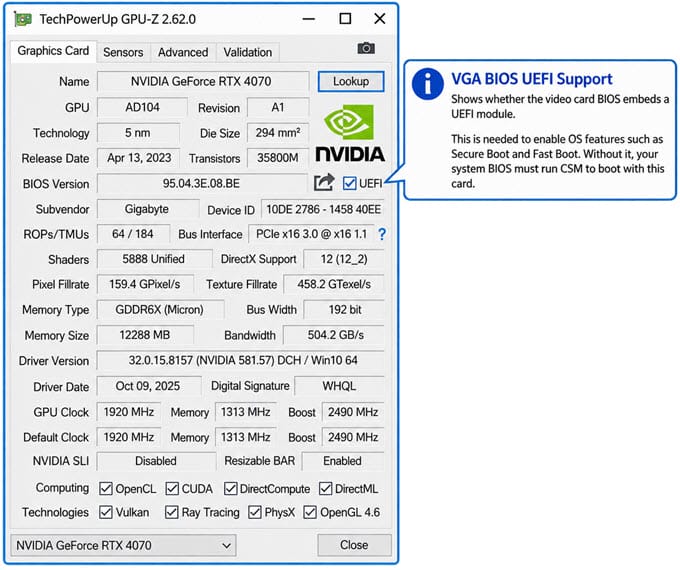This screenshot has width=680, height=570.
Task: Click the GPU Clock row Memory 1313 MHz
Action: click(245, 412)
